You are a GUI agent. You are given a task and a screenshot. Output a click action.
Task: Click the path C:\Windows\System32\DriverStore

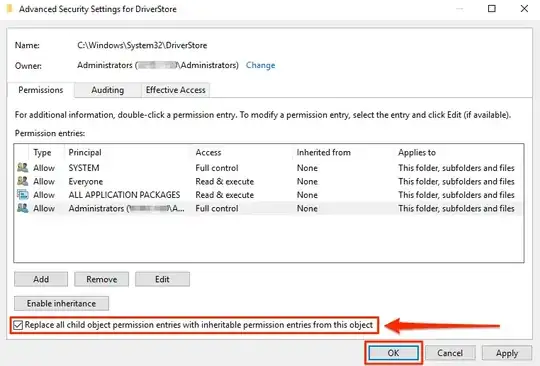(x=142, y=45)
